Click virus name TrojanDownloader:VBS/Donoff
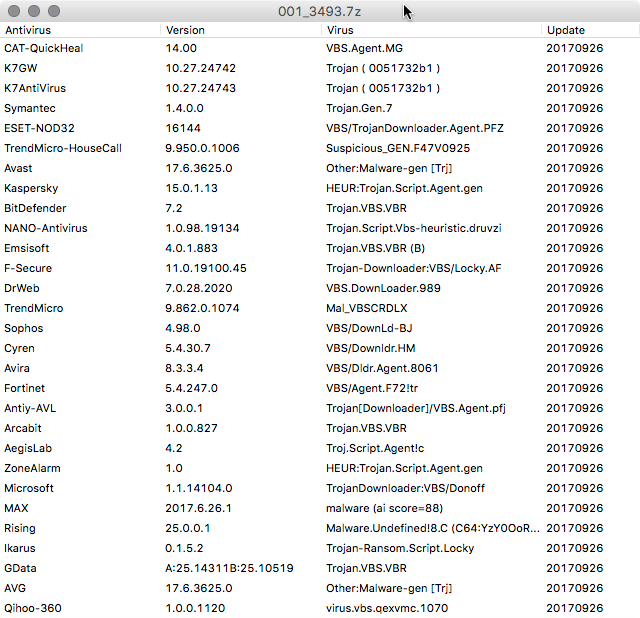Viewport: 640px width, 618px height. [405, 488]
